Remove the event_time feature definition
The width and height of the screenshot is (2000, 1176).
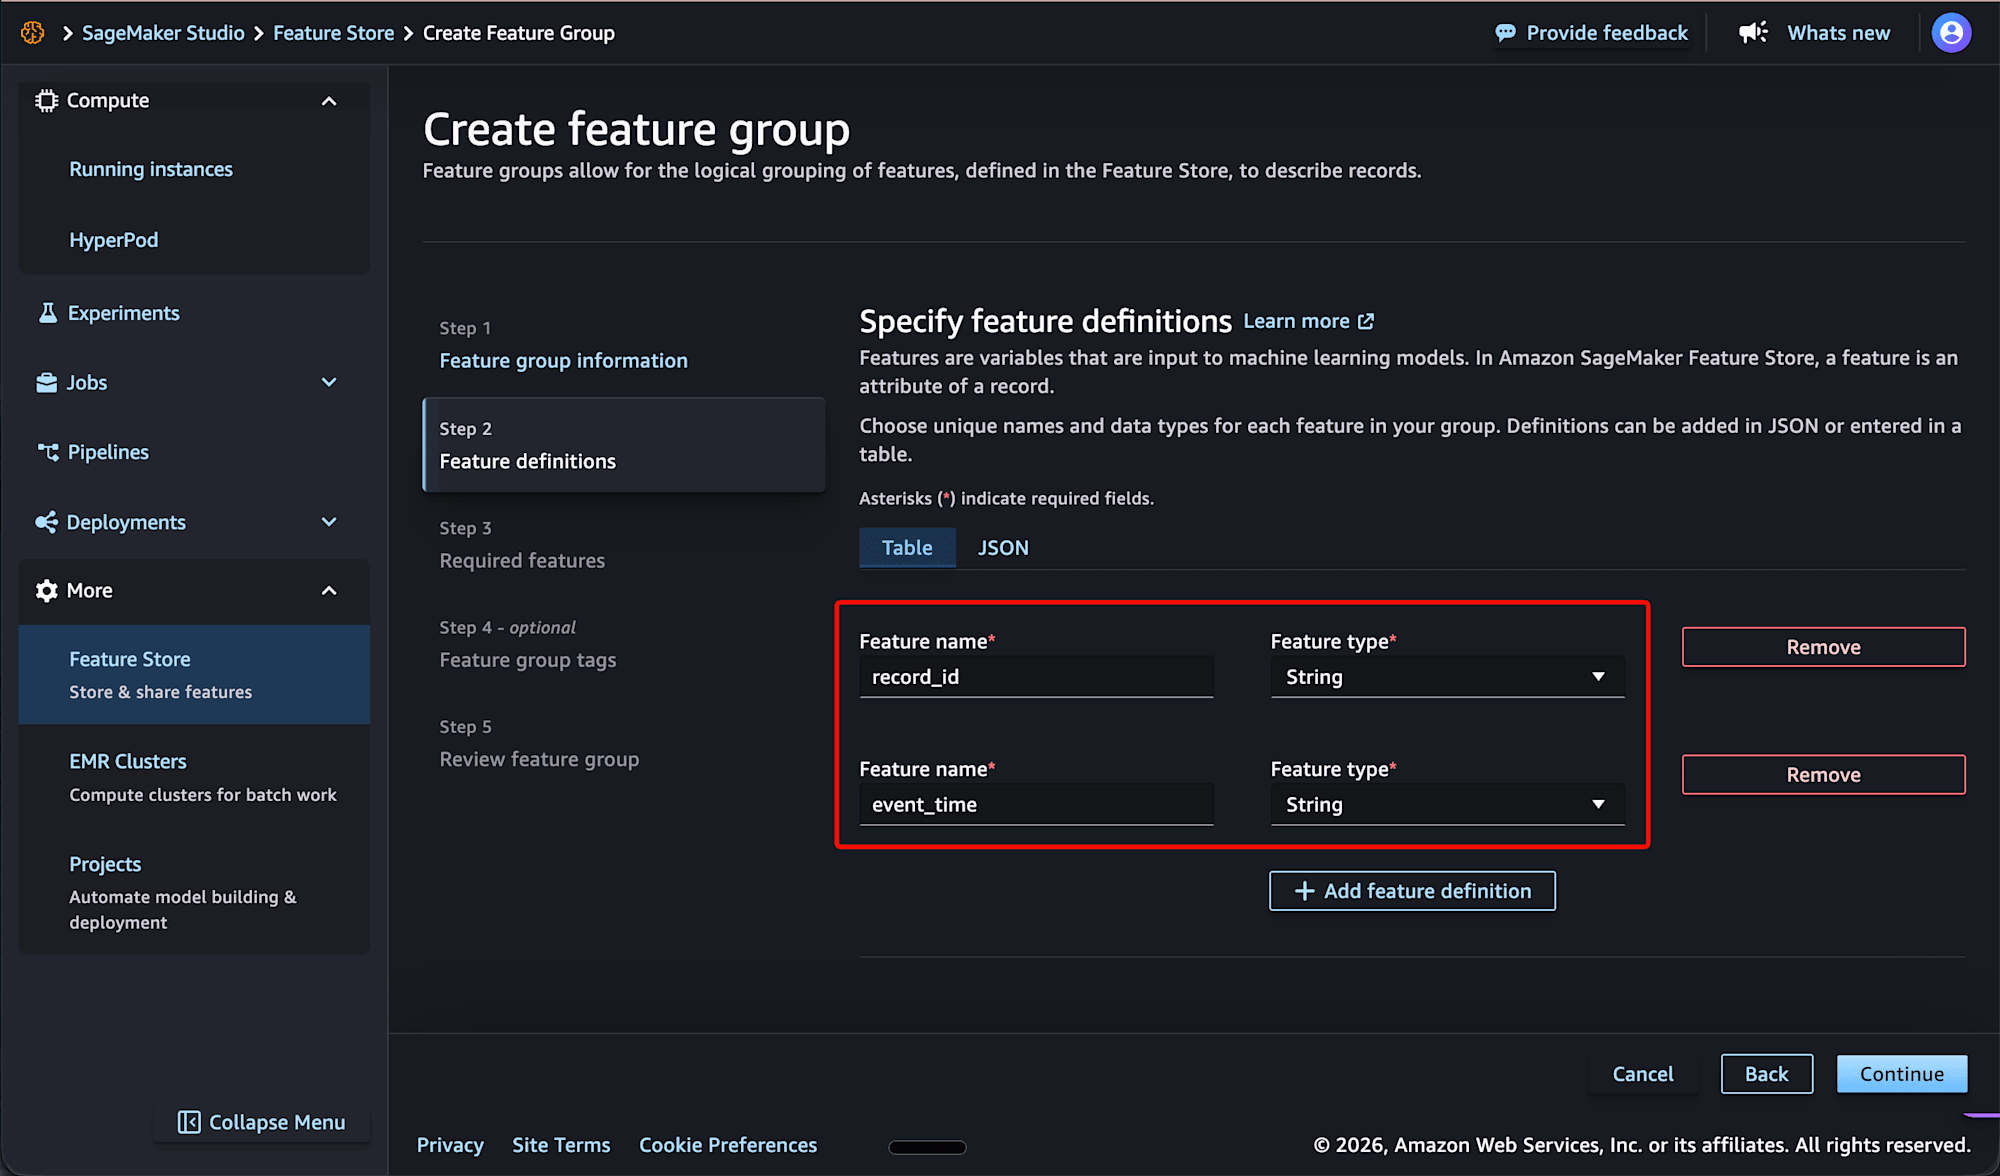point(1823,775)
